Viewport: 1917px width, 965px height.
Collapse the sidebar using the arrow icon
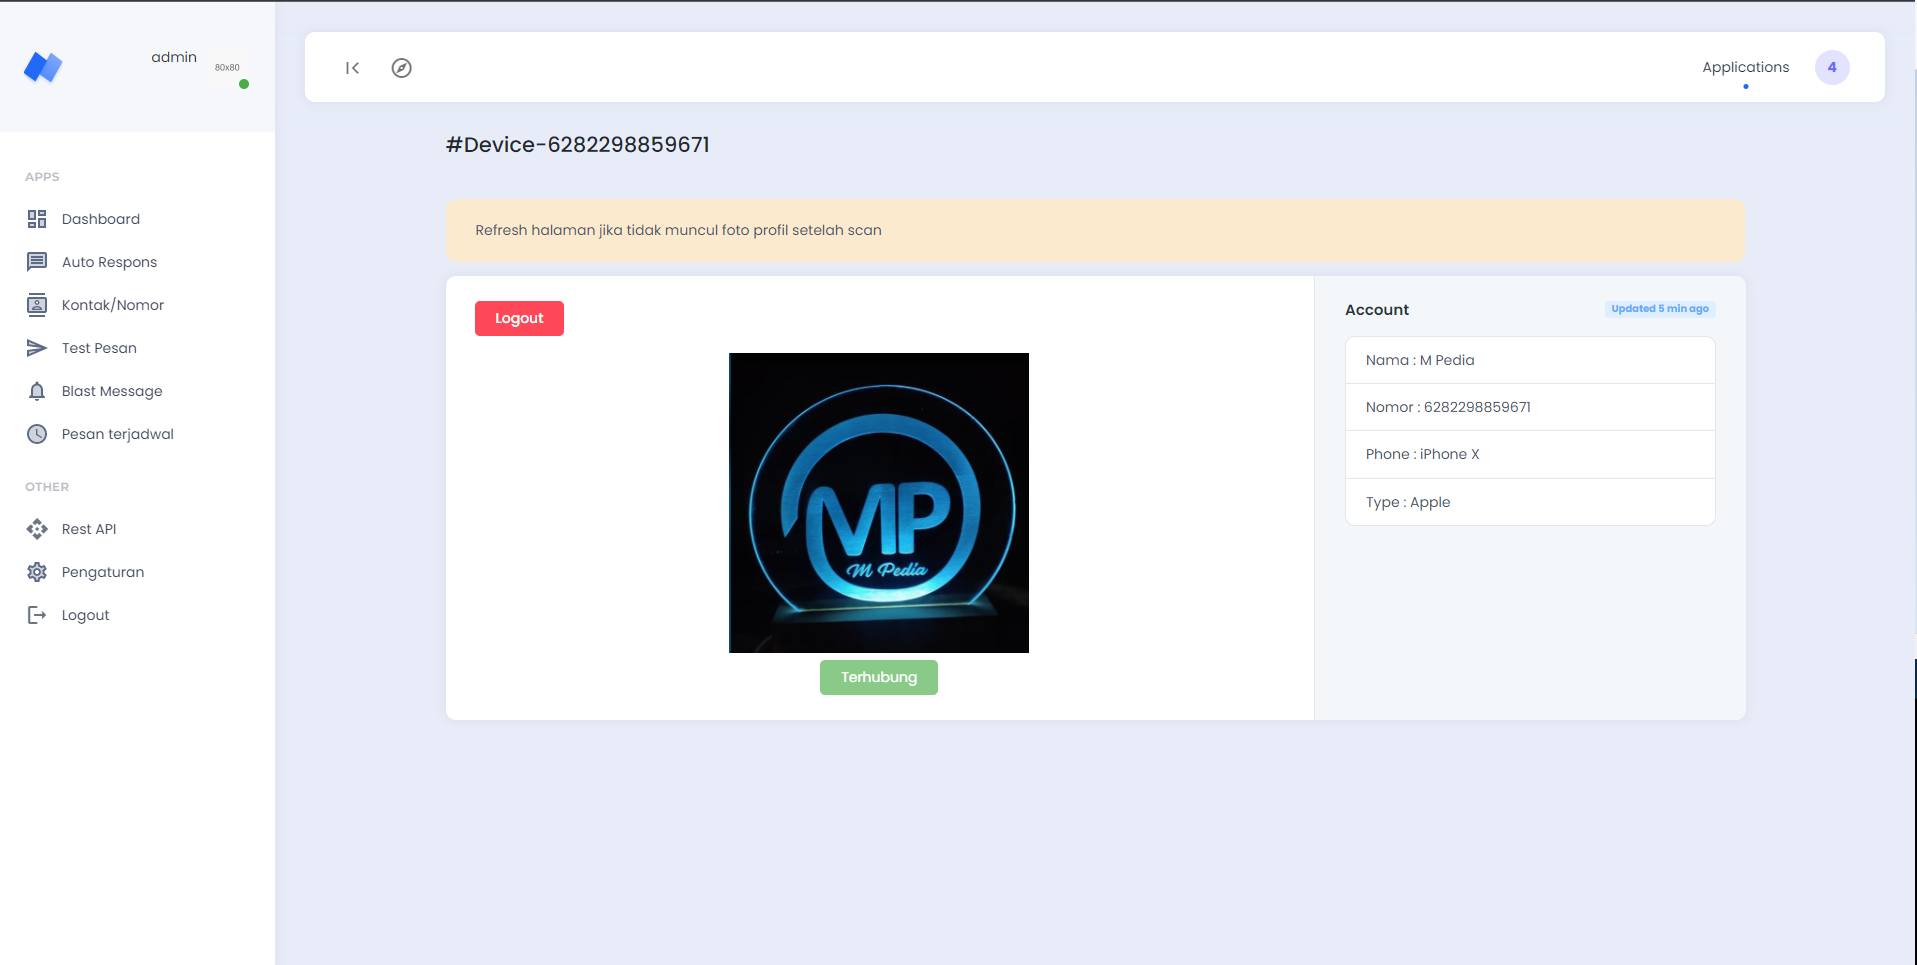[352, 68]
